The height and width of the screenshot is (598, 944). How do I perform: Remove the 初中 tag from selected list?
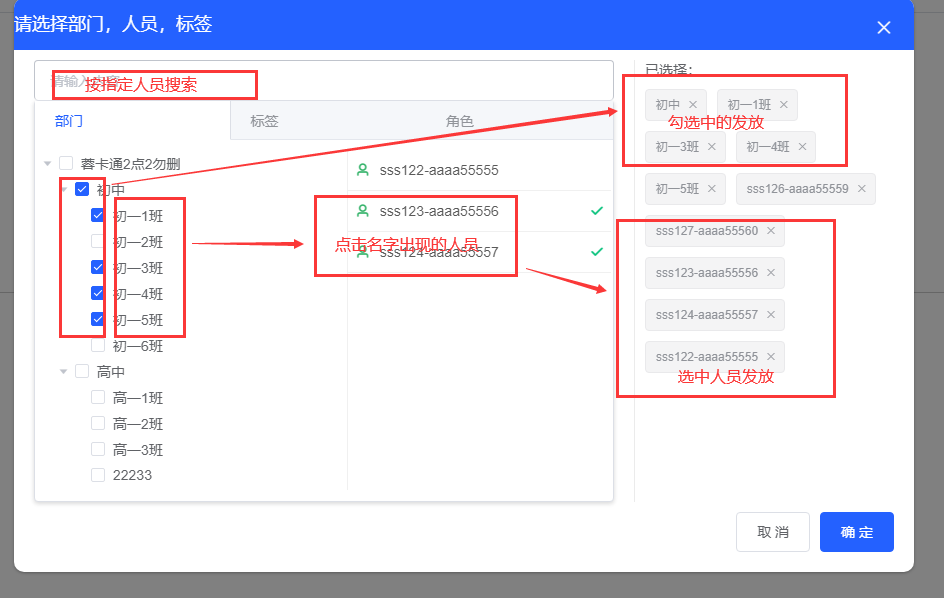coord(693,105)
